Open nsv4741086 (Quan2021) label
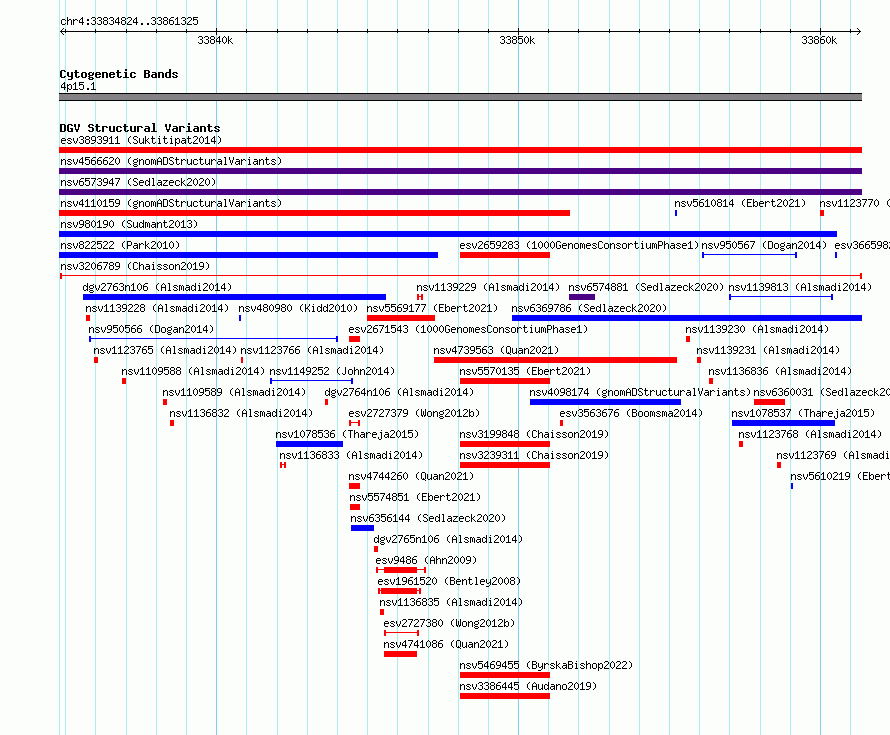This screenshot has height=735, width=890. pos(446,644)
